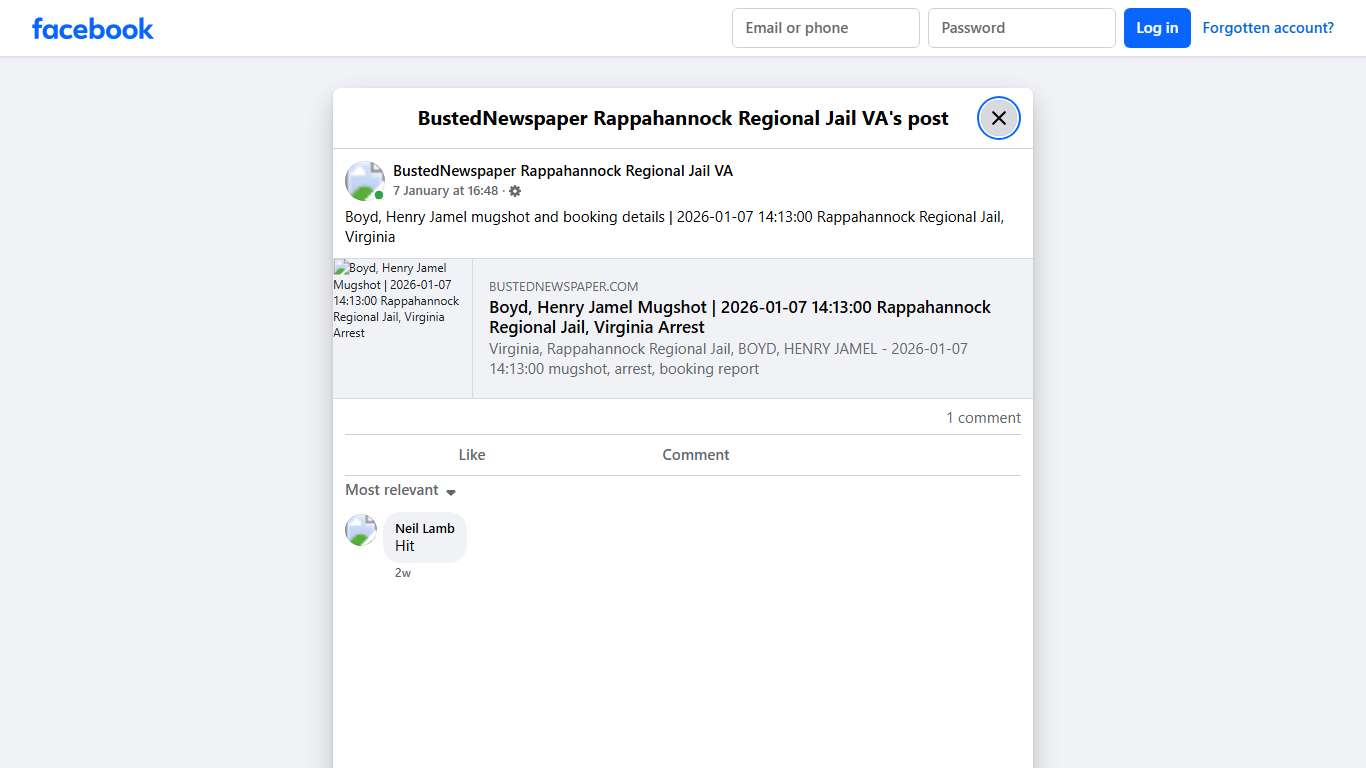Focus the Email or phone field

coord(825,28)
